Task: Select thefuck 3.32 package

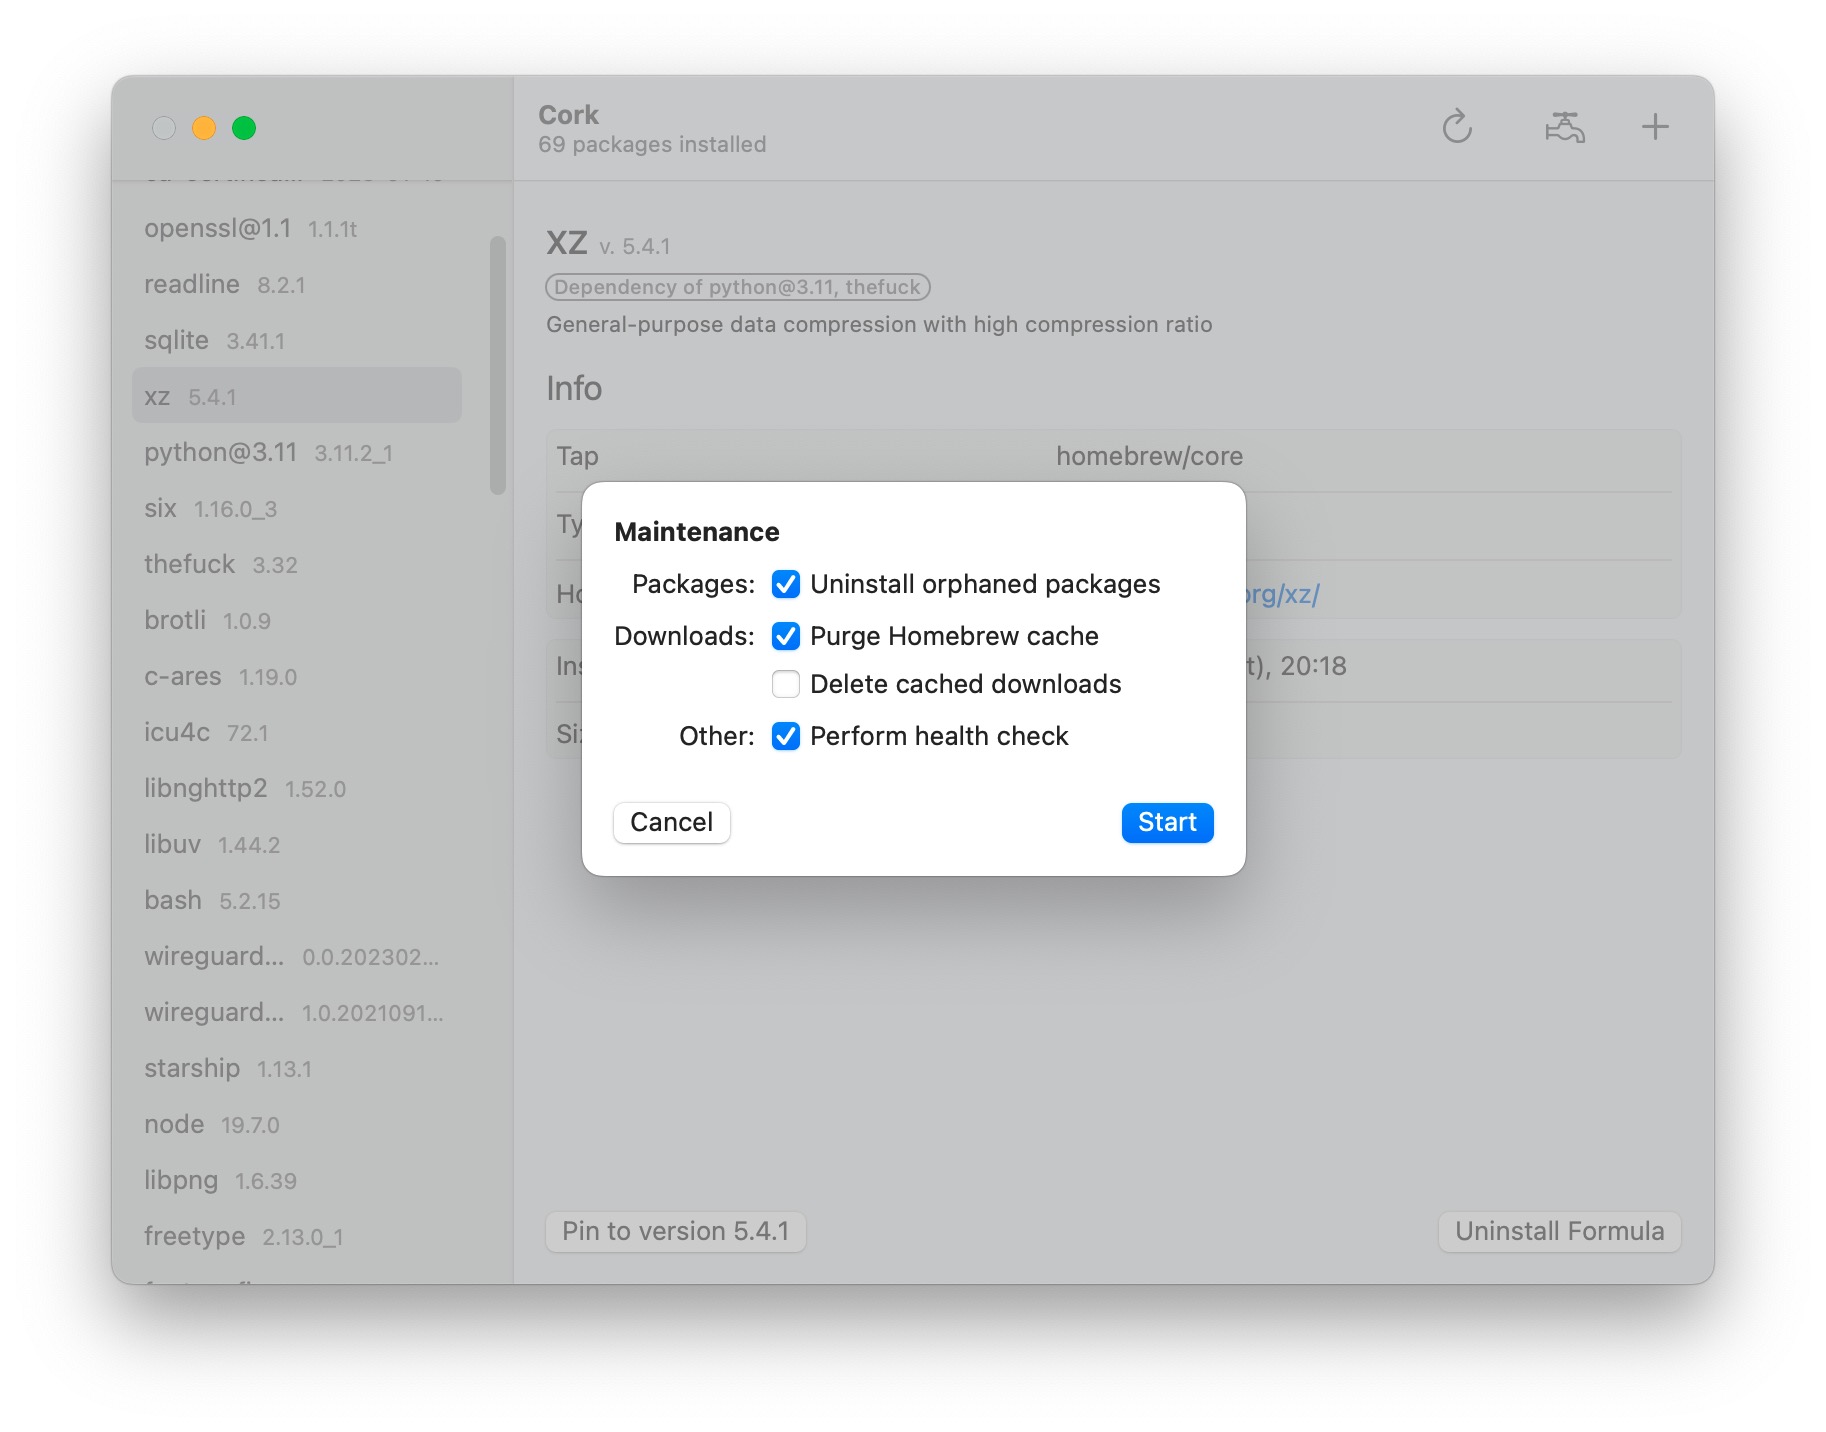Action: (297, 565)
